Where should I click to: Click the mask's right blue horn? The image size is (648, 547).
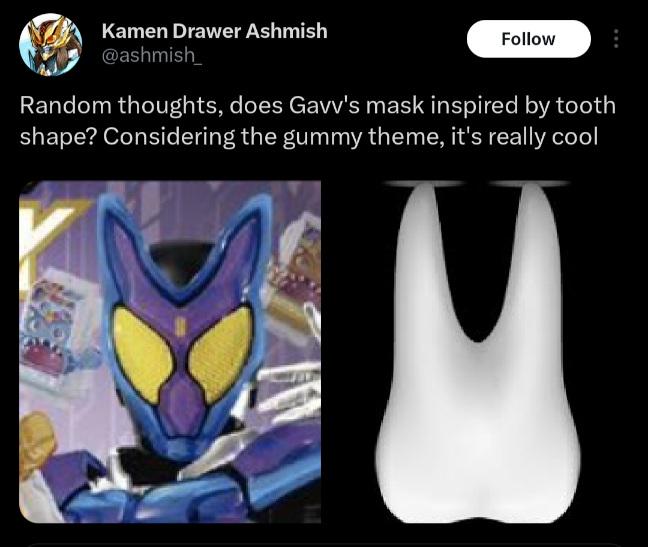tap(240, 244)
